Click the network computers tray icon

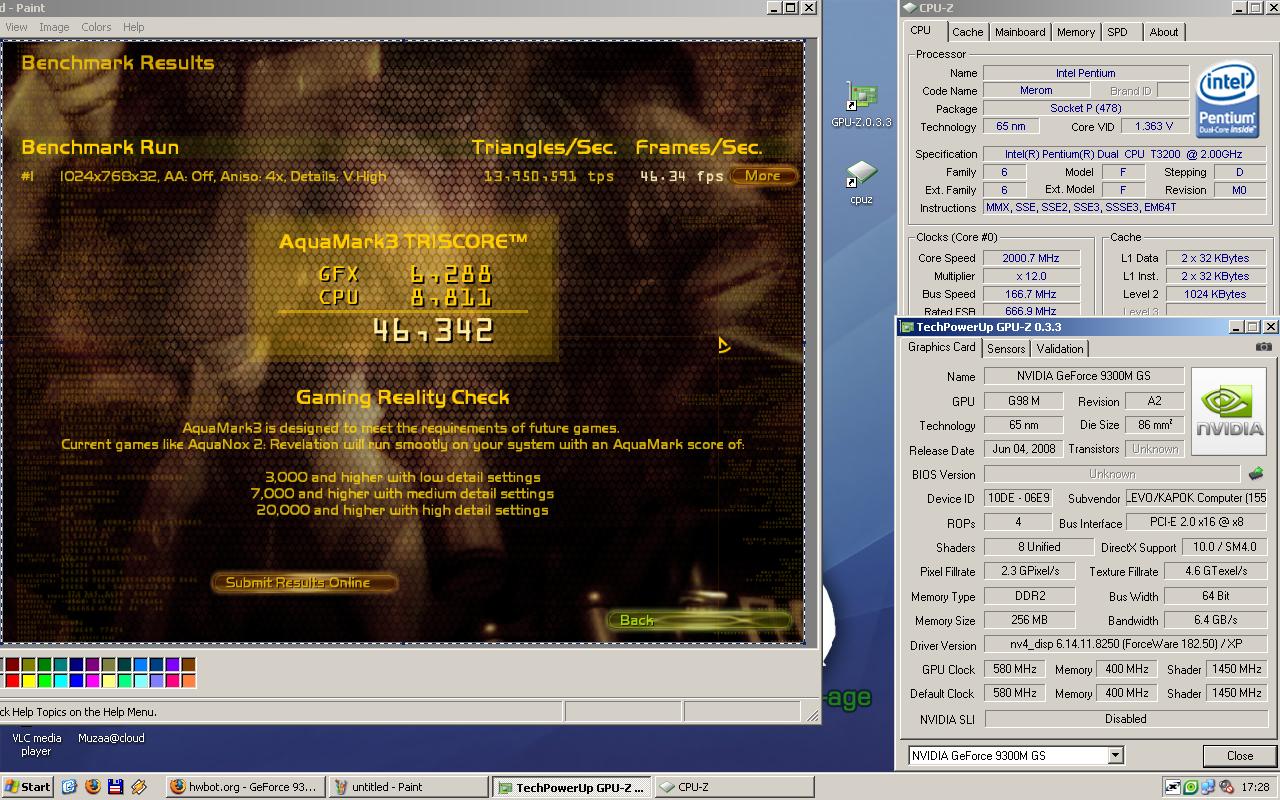[1208, 787]
